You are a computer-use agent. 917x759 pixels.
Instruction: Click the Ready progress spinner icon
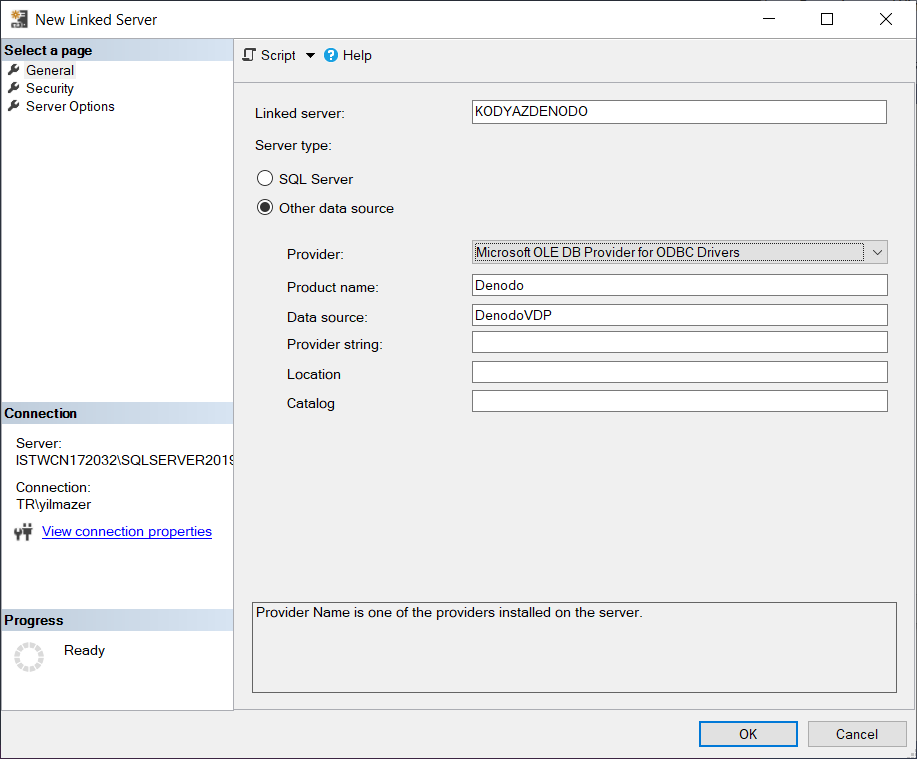pyautogui.click(x=29, y=657)
